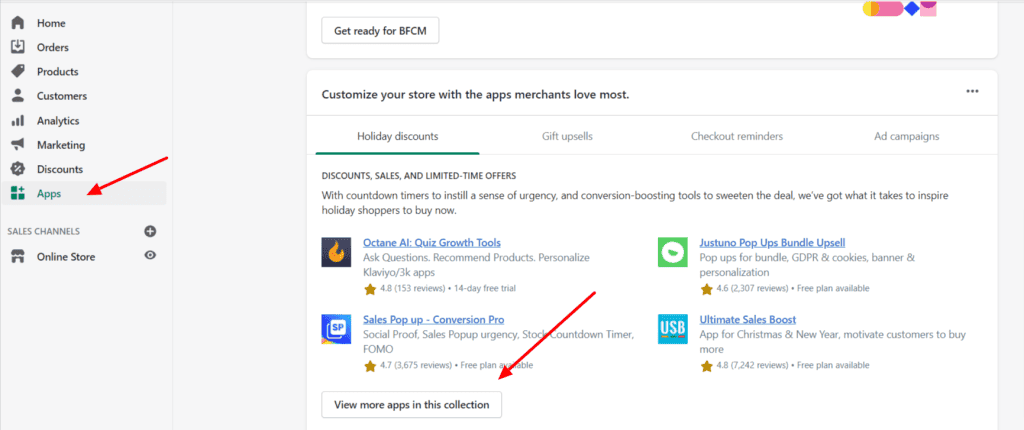
Task: Click the Discounts badge icon
Action: point(18,169)
